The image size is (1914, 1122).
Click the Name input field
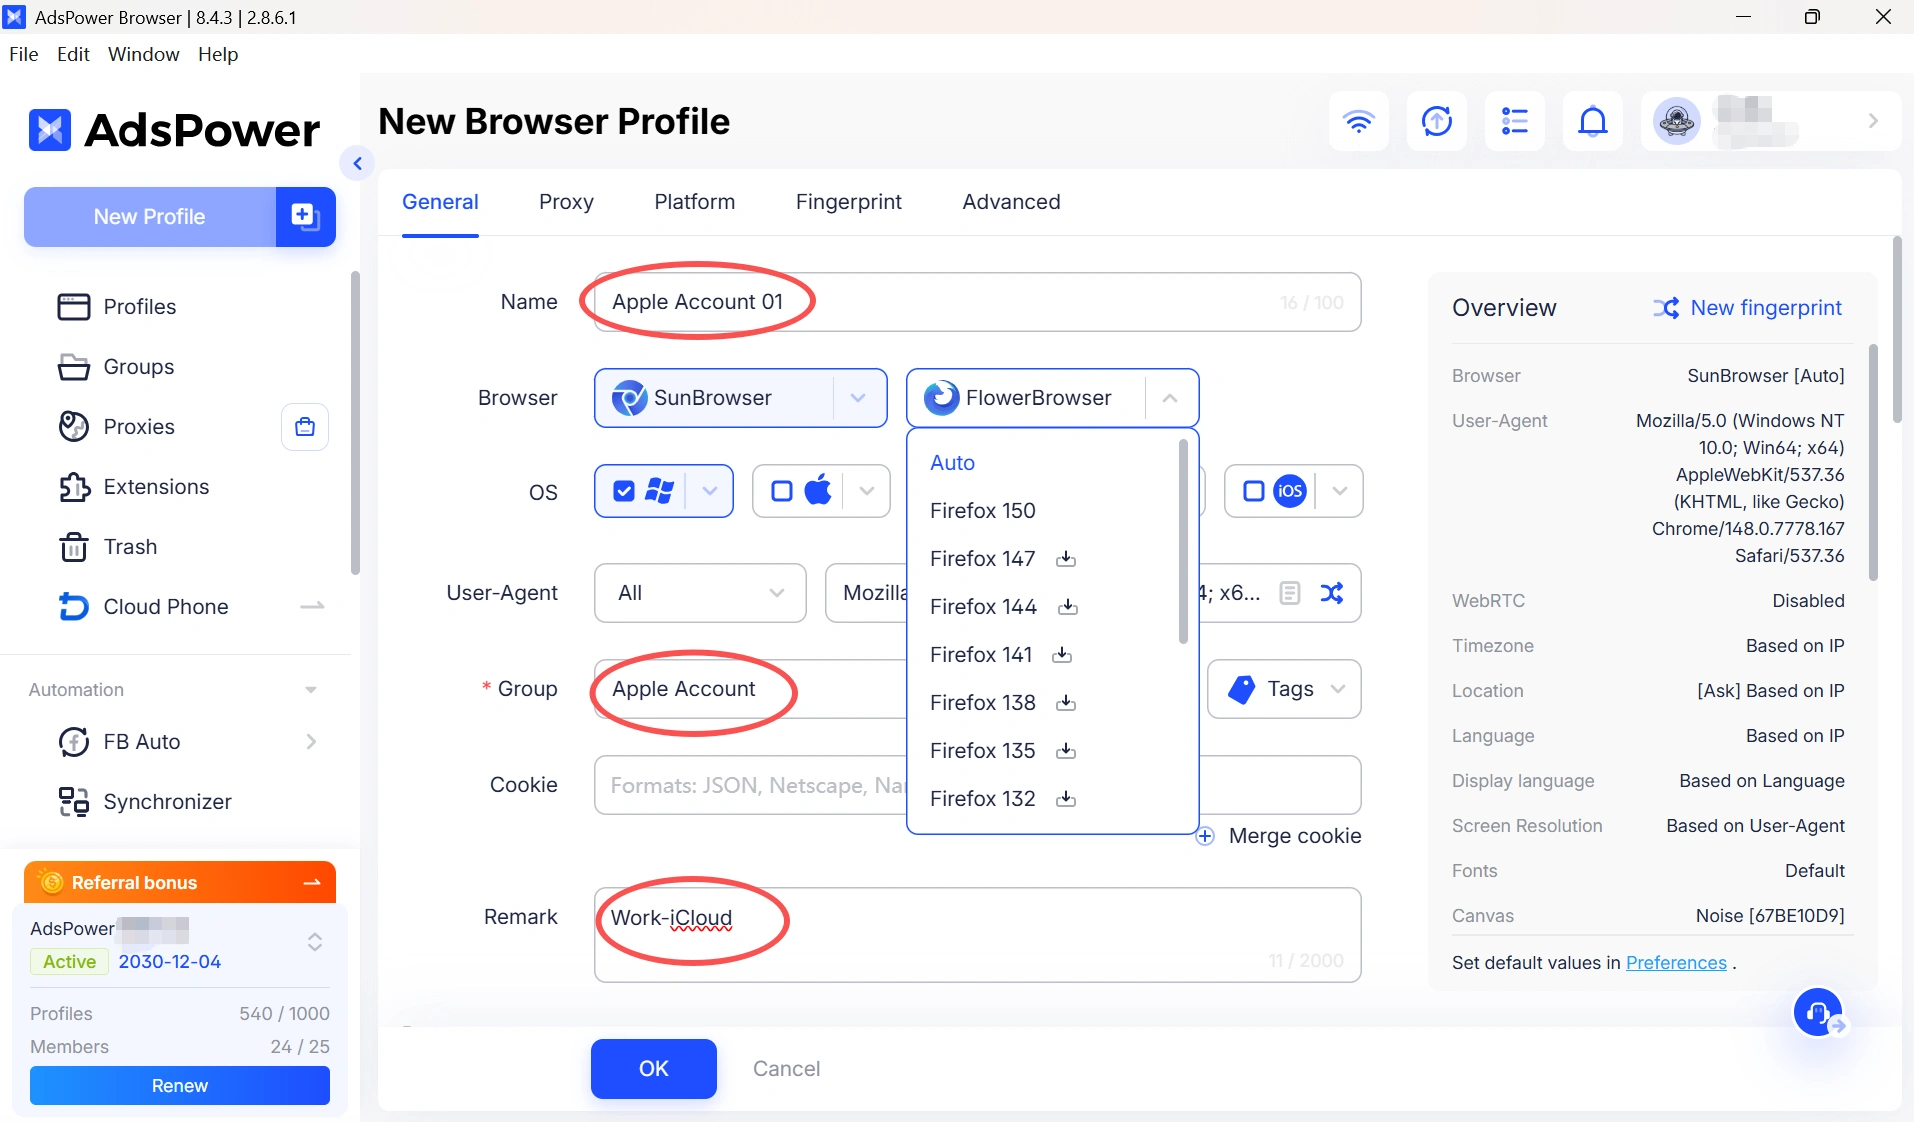click(978, 302)
